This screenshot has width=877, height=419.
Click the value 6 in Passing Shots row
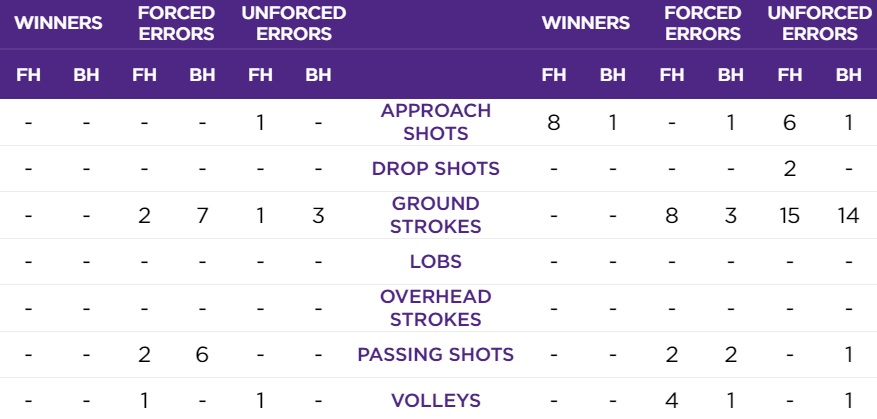(202, 354)
